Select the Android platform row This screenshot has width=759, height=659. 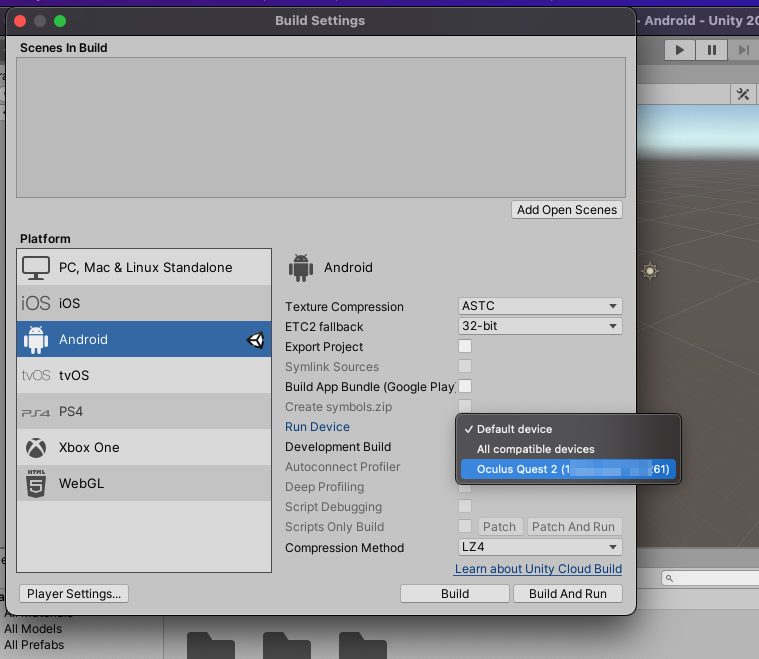pos(144,339)
